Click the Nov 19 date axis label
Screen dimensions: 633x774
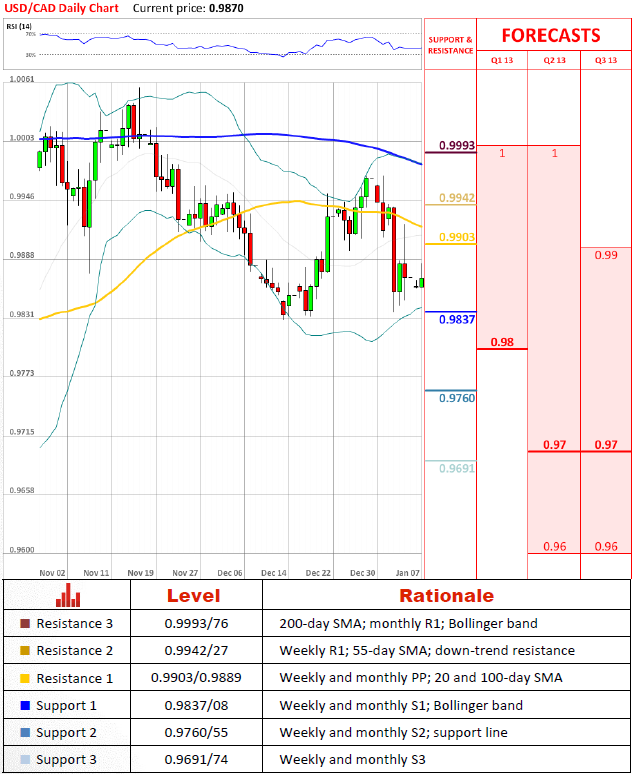[141, 573]
